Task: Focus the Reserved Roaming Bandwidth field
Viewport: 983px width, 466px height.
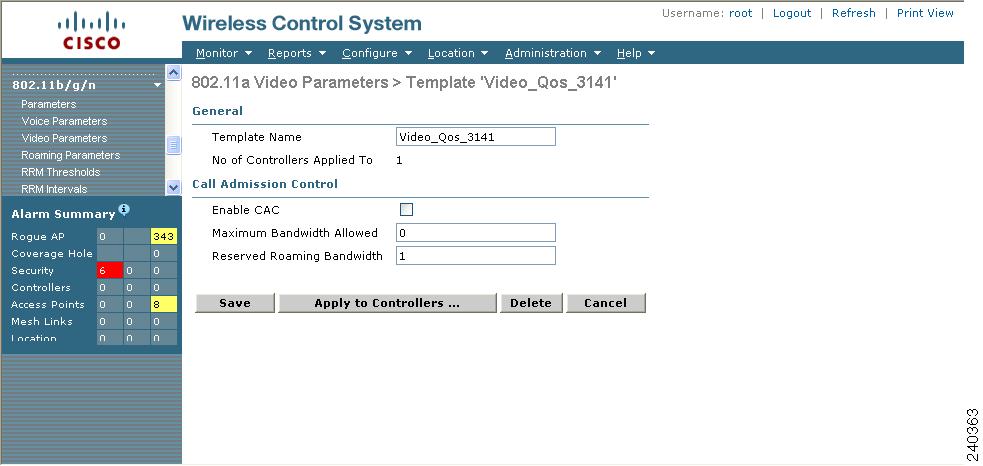Action: point(476,256)
